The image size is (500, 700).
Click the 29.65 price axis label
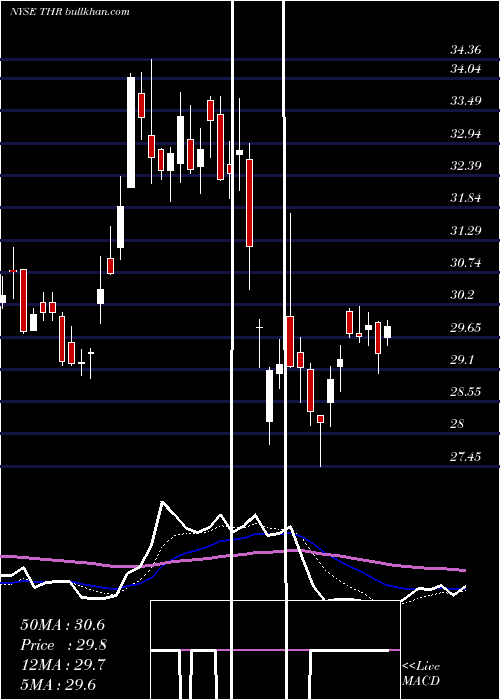click(466, 328)
